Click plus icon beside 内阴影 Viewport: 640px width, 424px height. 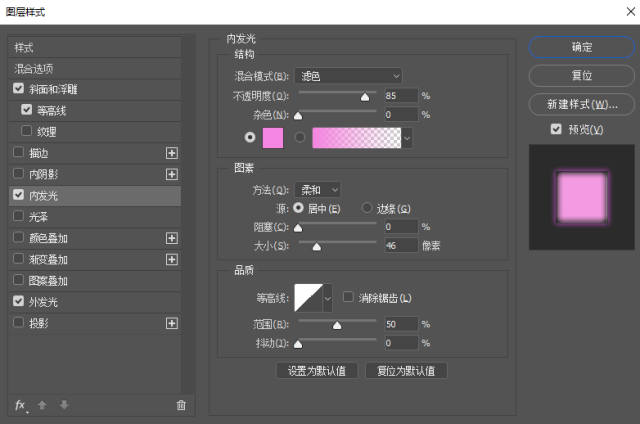point(171,175)
